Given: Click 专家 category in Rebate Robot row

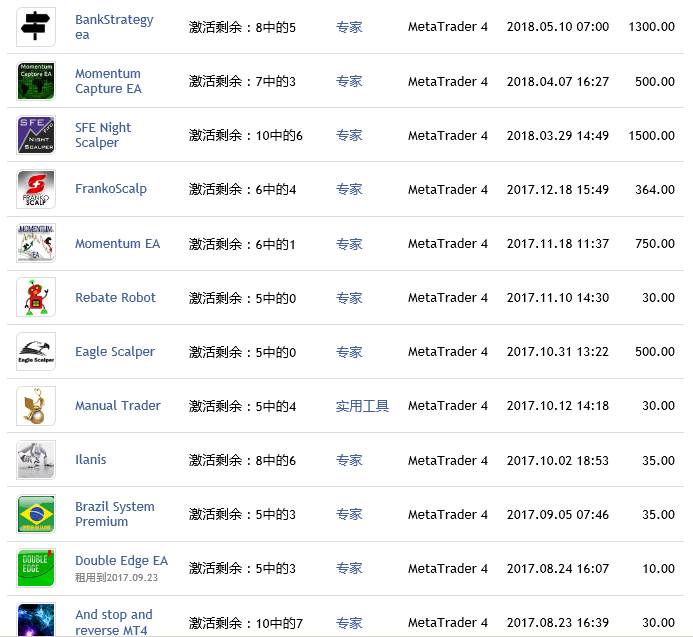Looking at the screenshot, I should point(349,298).
